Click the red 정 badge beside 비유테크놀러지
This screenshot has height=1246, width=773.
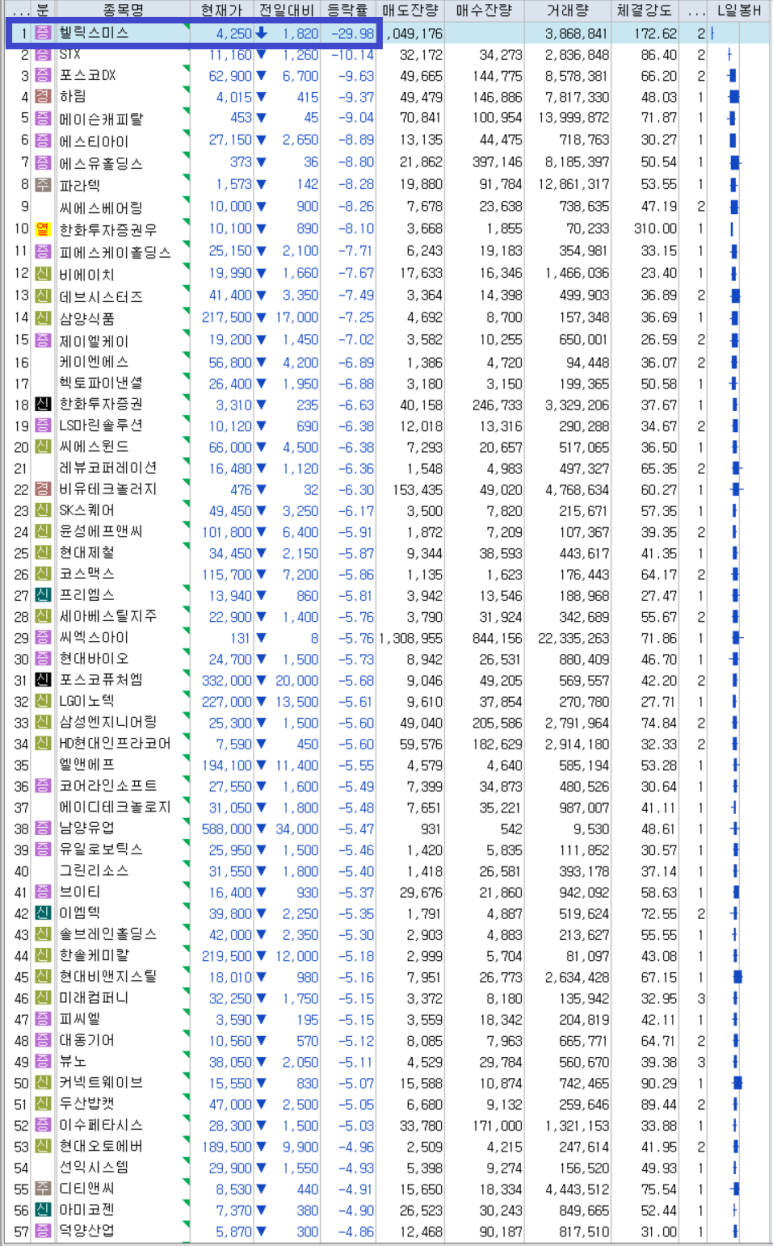(42, 489)
